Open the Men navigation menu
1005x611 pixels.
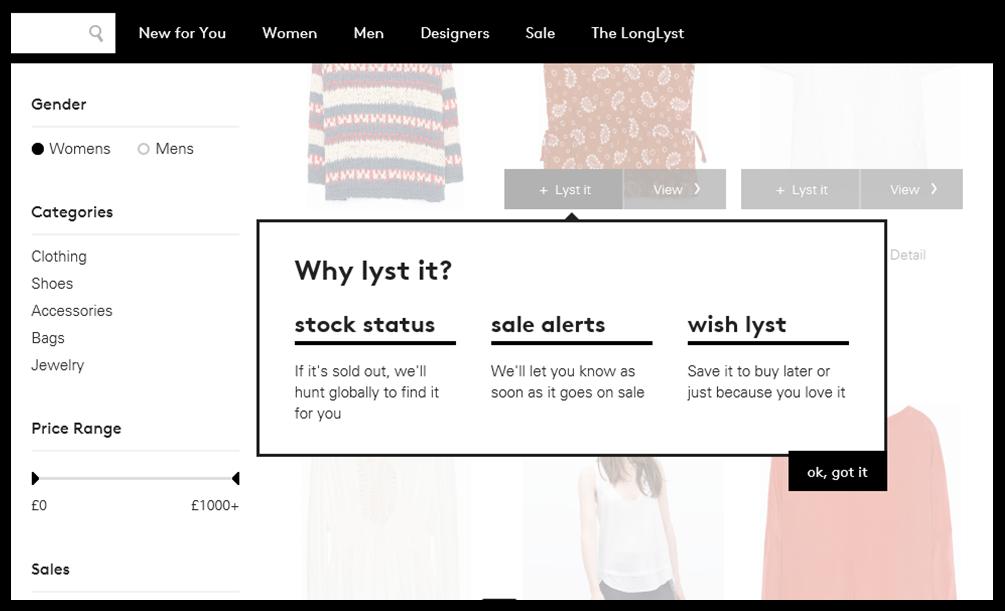[368, 33]
